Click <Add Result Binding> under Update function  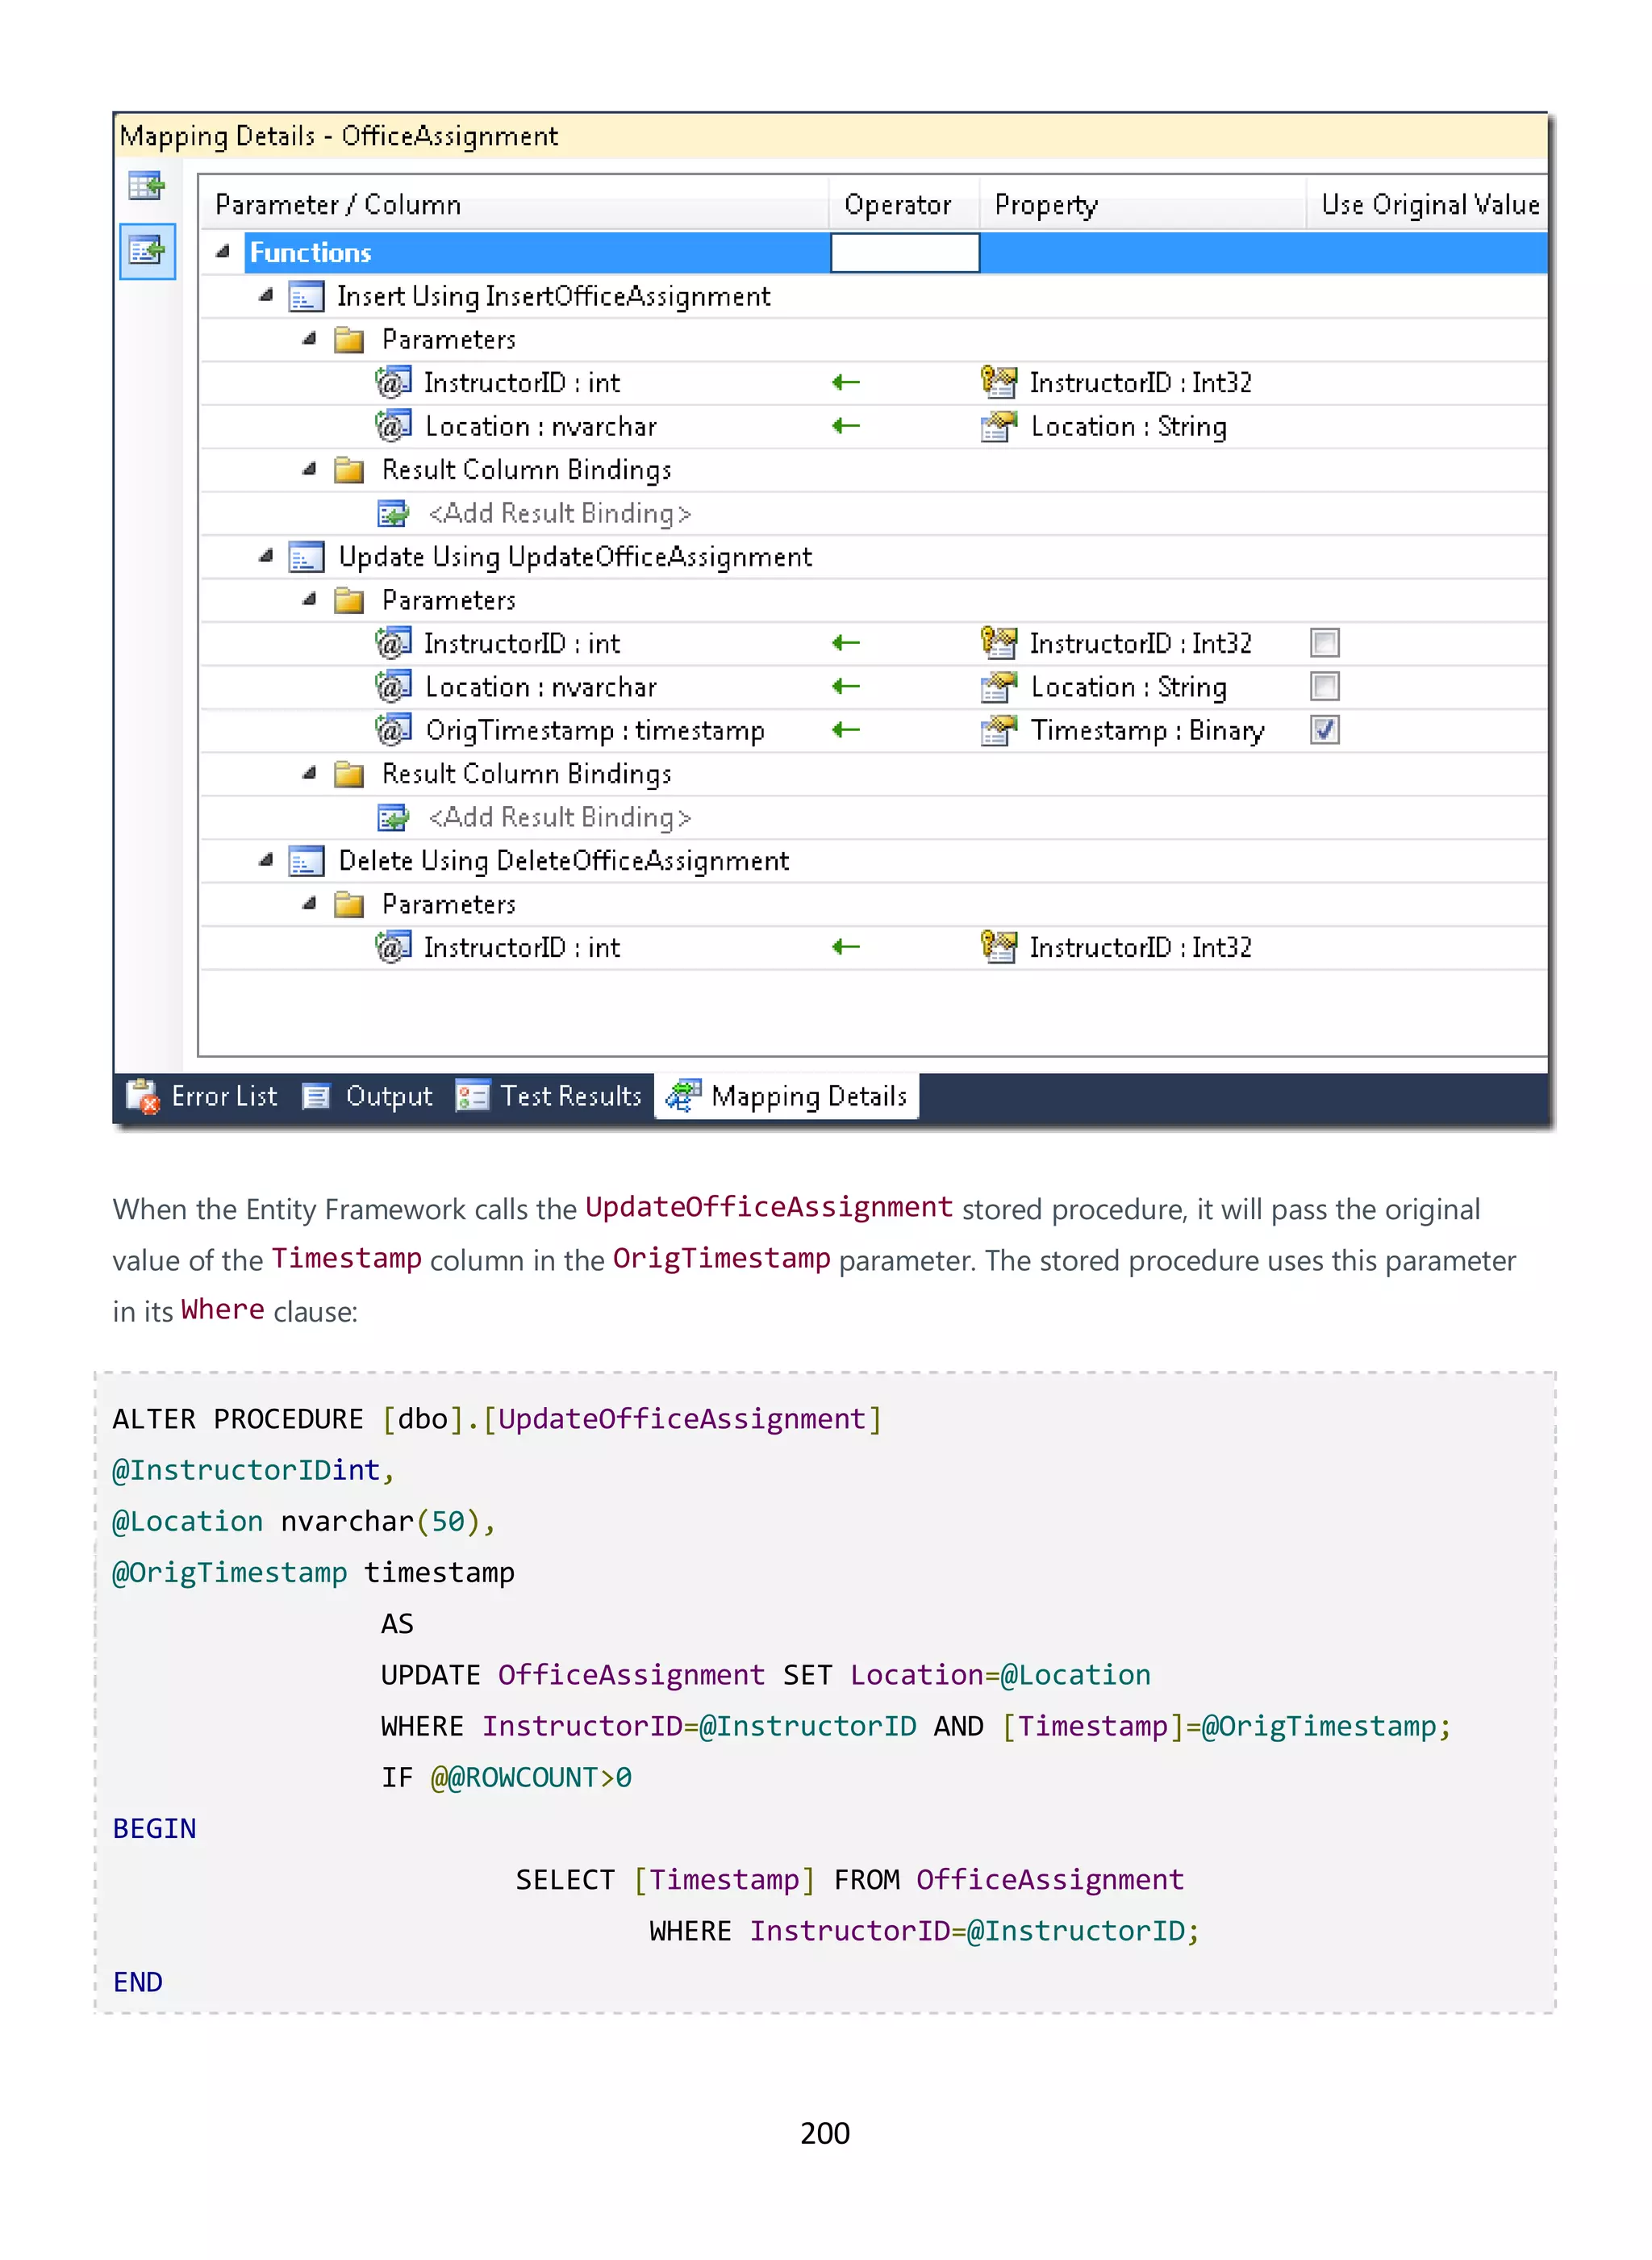560,818
